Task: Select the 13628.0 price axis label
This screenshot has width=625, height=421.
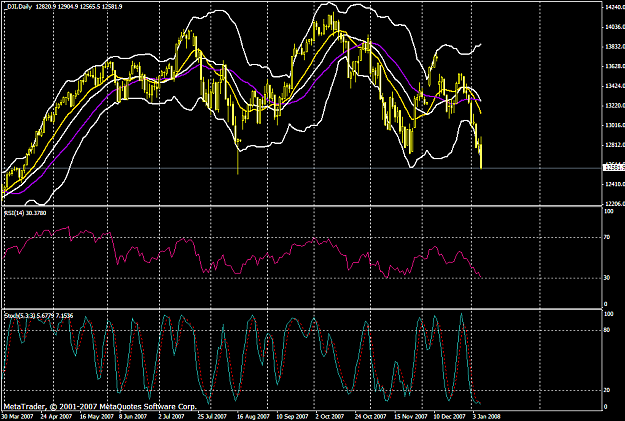Action: pos(615,66)
